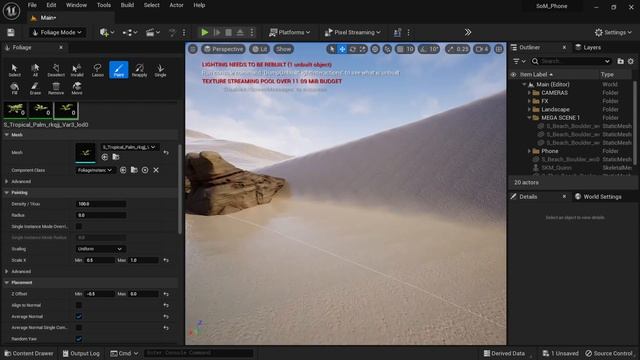Open the Build menu

[127, 5]
